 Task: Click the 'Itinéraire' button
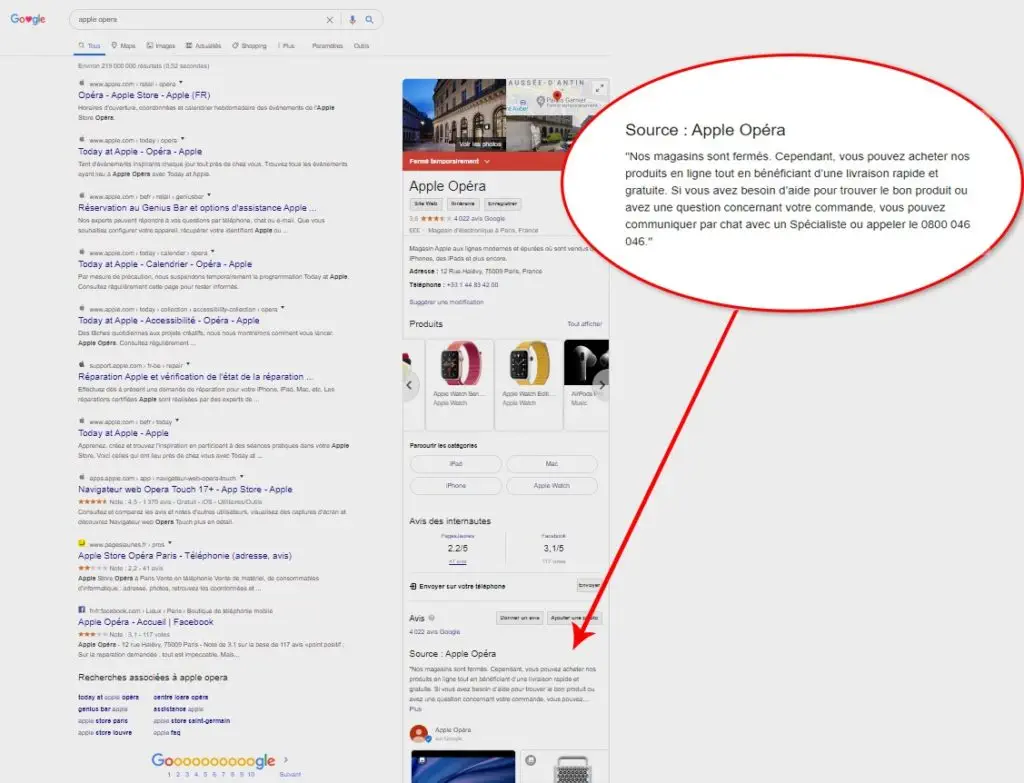[x=462, y=204]
